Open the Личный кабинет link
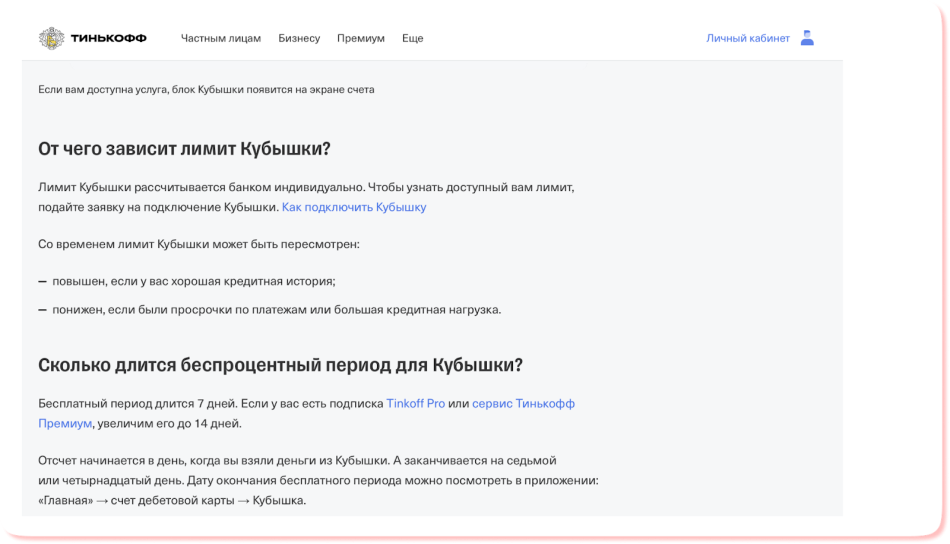950x544 pixels. click(747, 39)
